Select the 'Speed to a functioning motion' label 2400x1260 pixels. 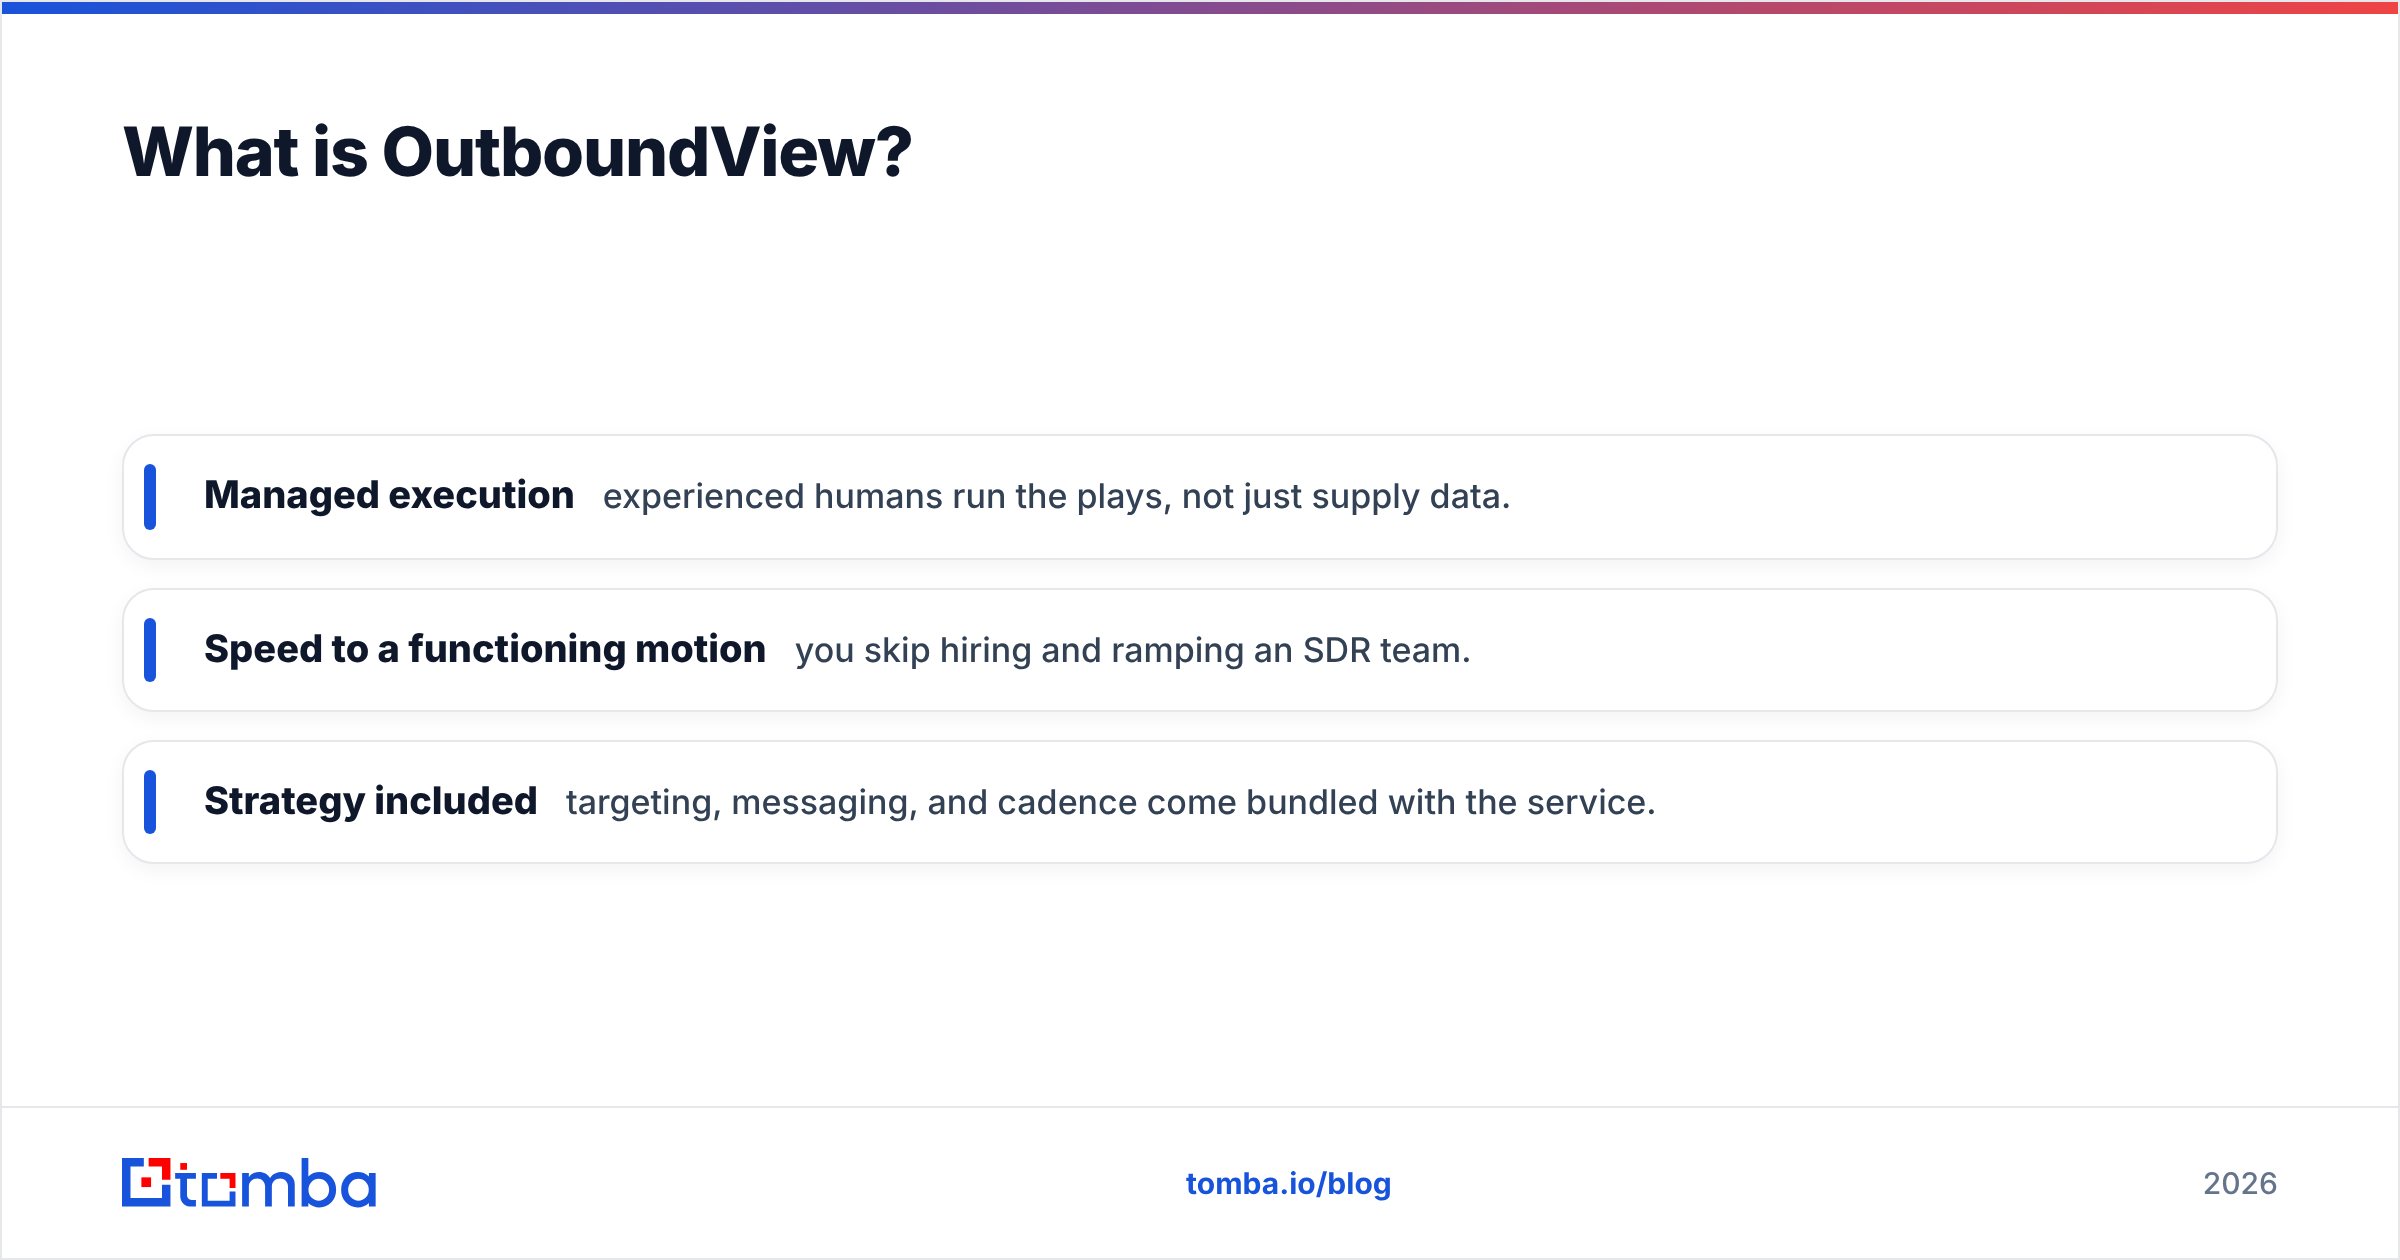pos(485,650)
